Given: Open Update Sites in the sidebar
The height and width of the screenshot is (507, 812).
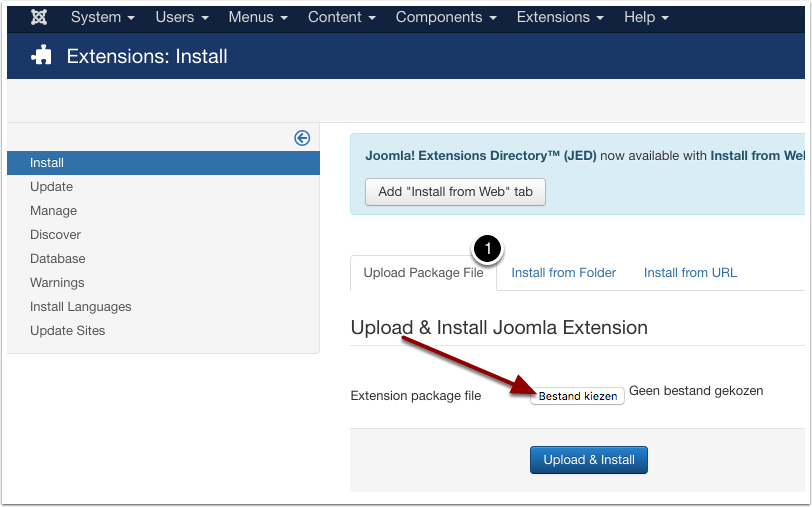Looking at the screenshot, I should (67, 330).
